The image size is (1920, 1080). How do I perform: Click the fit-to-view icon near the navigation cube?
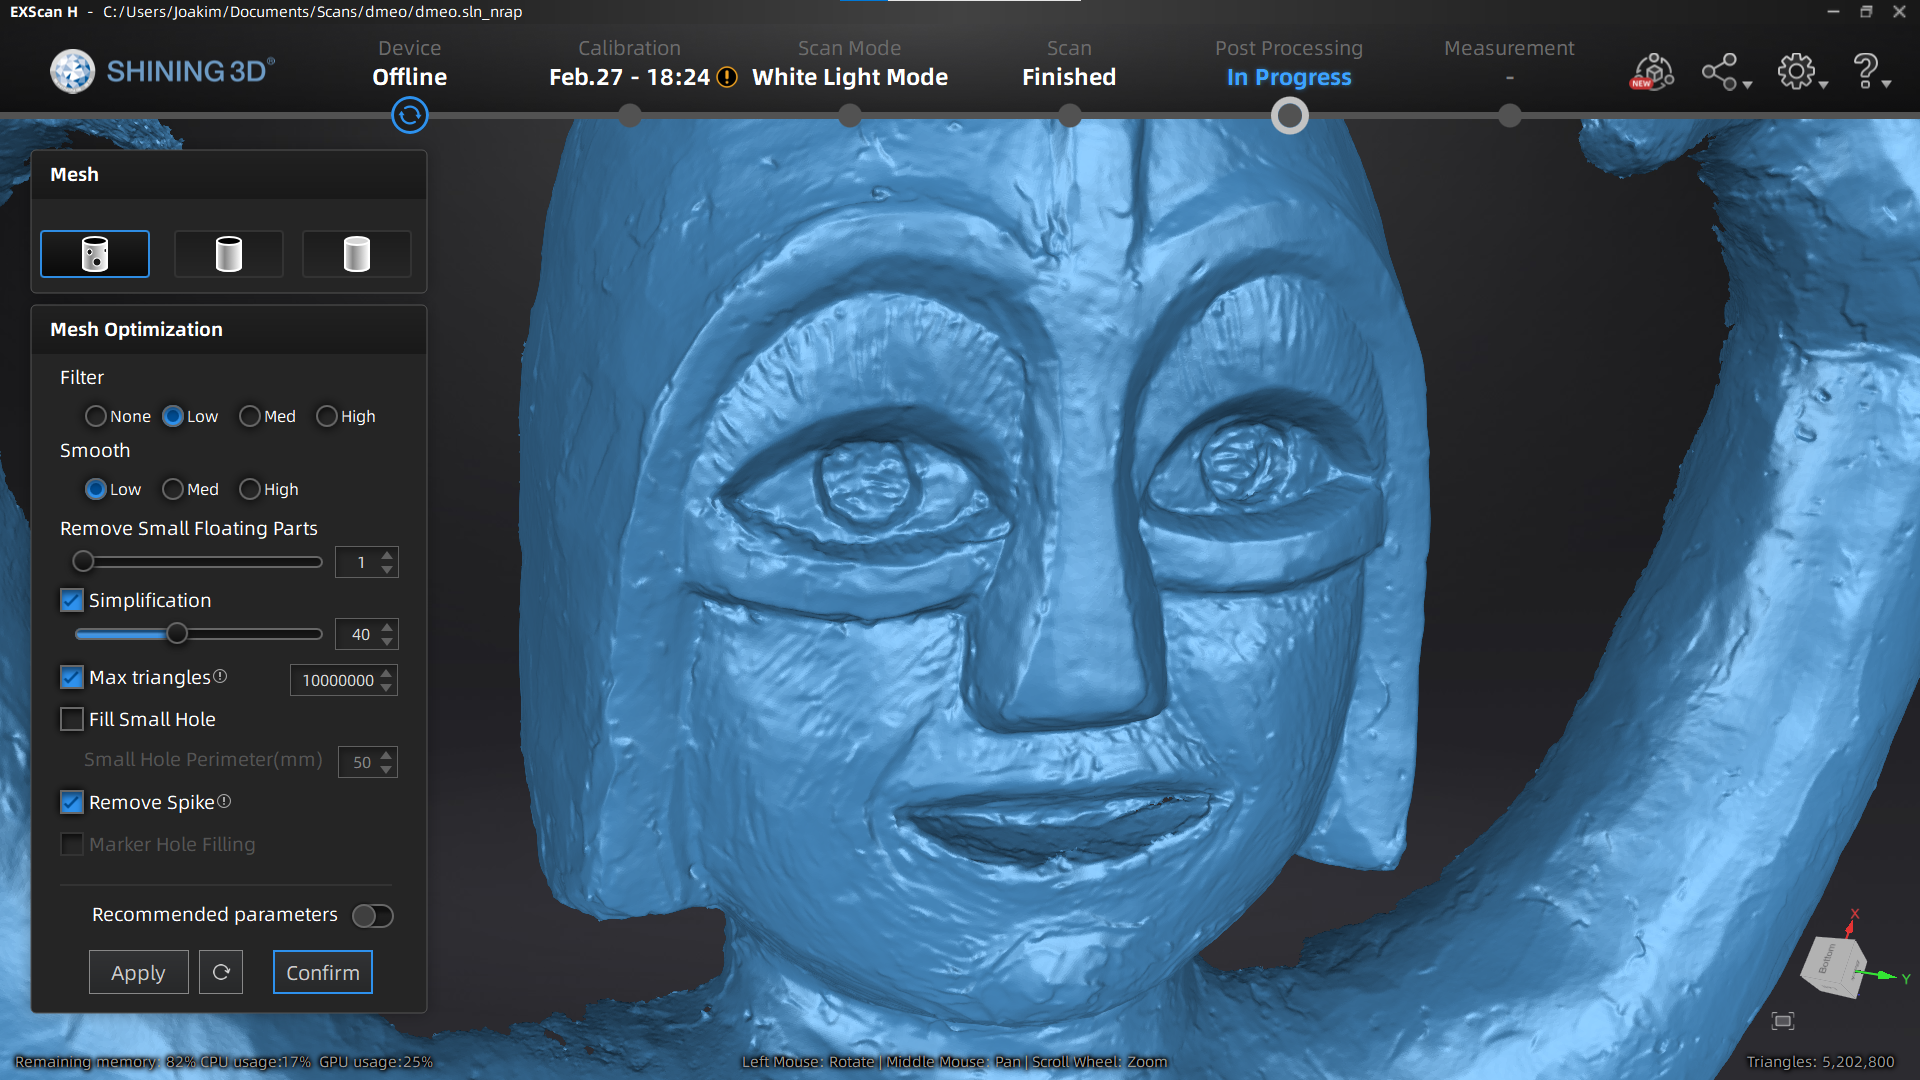tap(1784, 1021)
